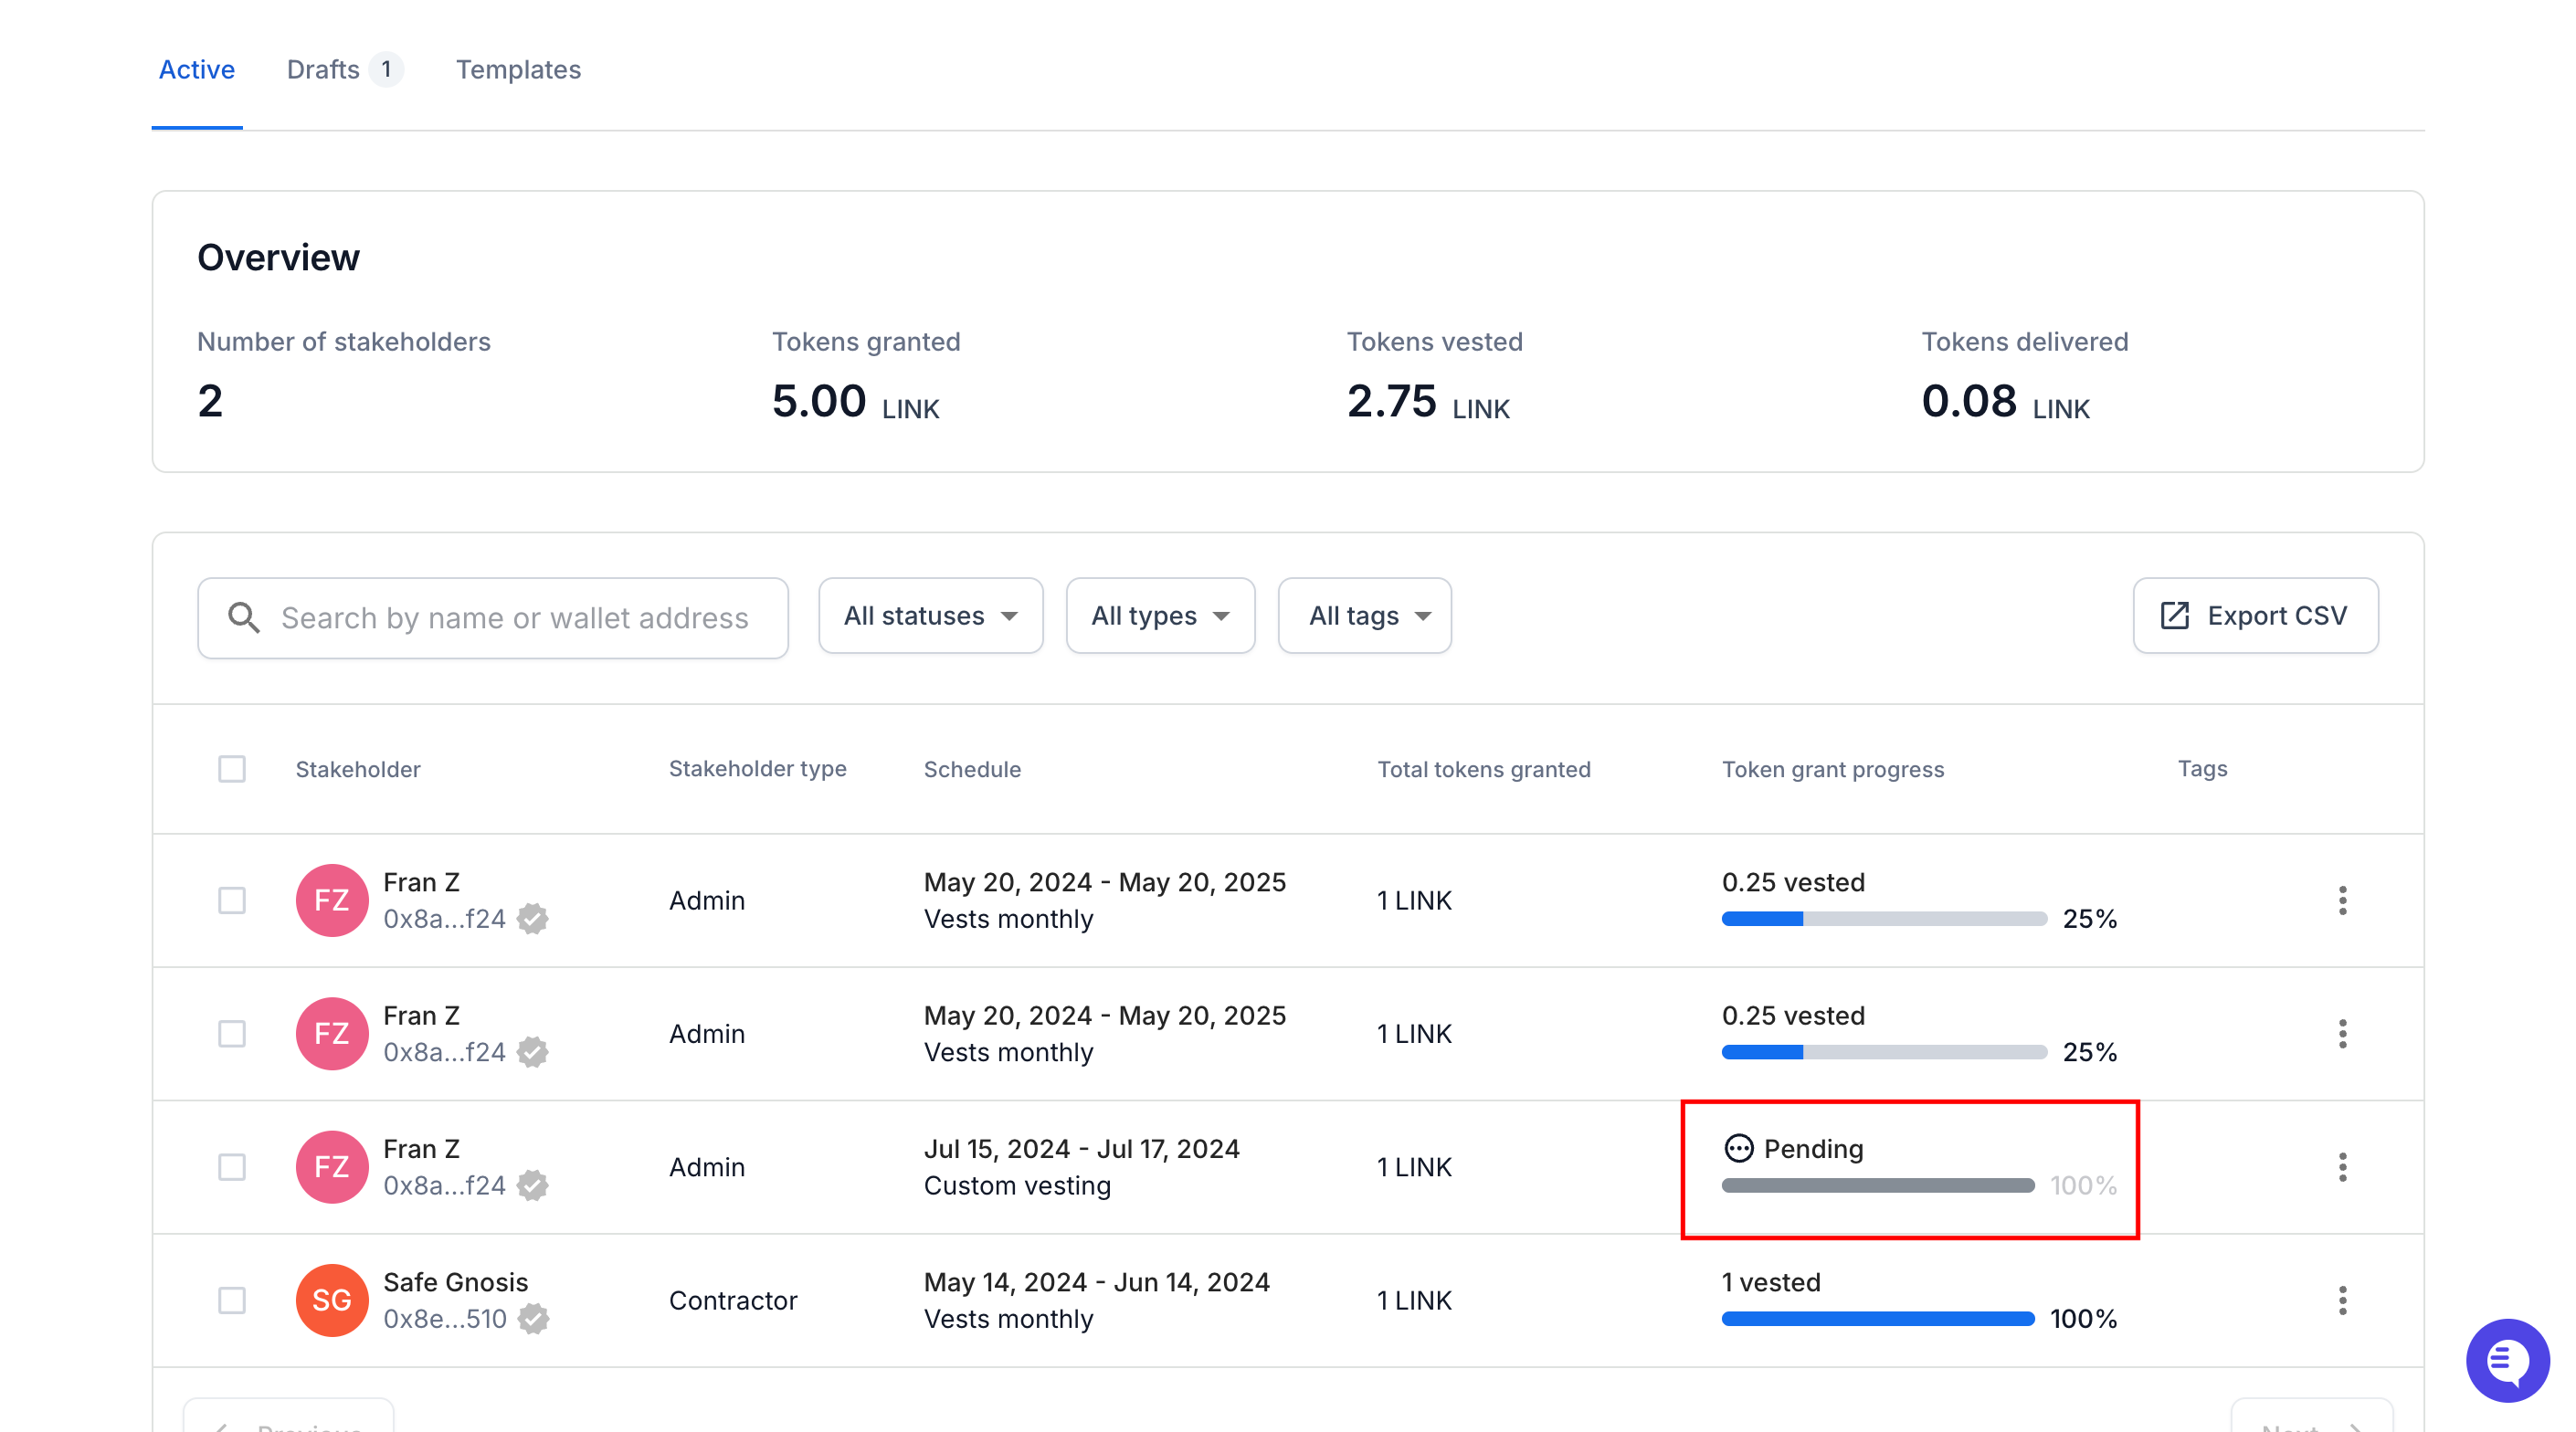Click FZ avatar in Custom vesting row
The image size is (2576, 1432).
click(x=332, y=1167)
